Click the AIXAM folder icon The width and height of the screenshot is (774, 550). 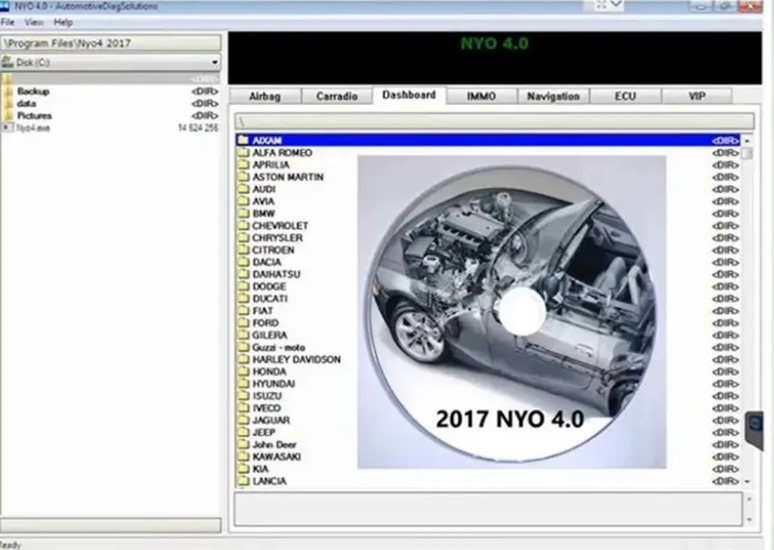243,140
